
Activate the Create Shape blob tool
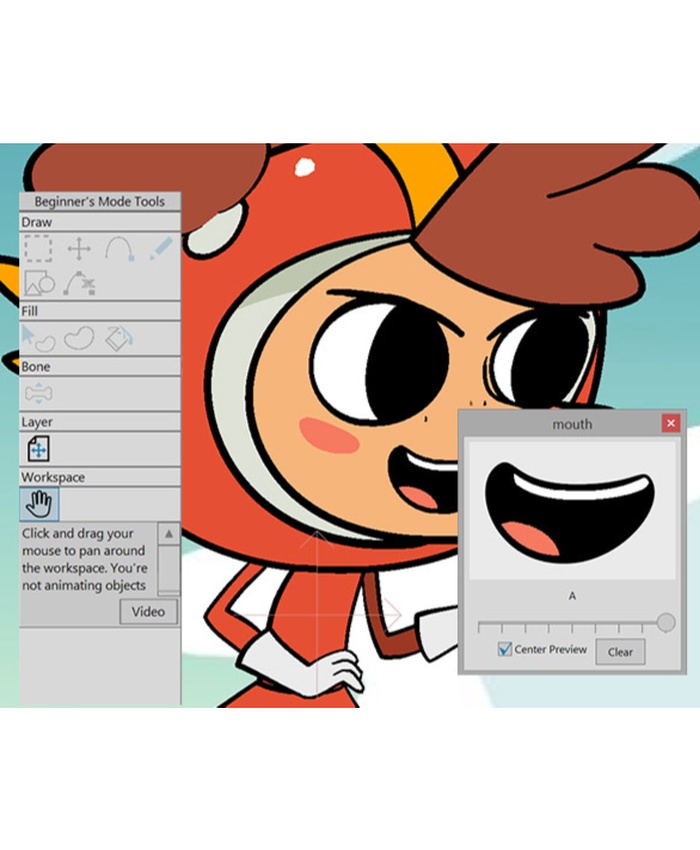(x=79, y=338)
